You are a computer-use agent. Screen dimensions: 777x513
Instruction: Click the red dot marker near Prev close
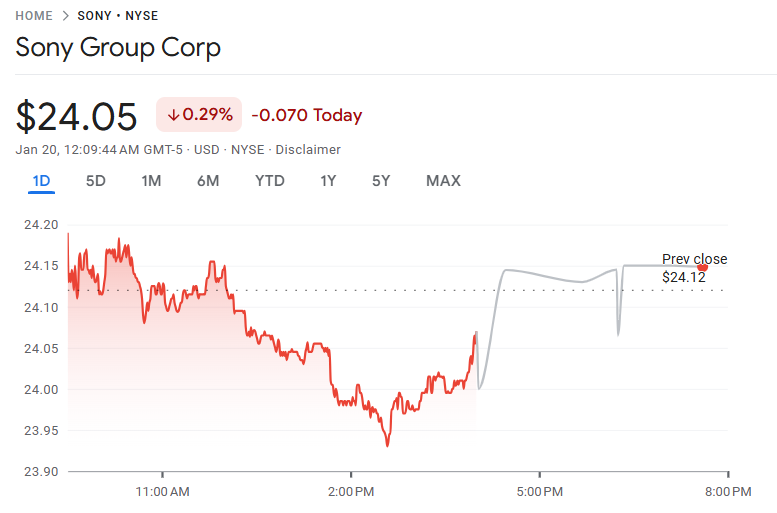click(x=703, y=267)
